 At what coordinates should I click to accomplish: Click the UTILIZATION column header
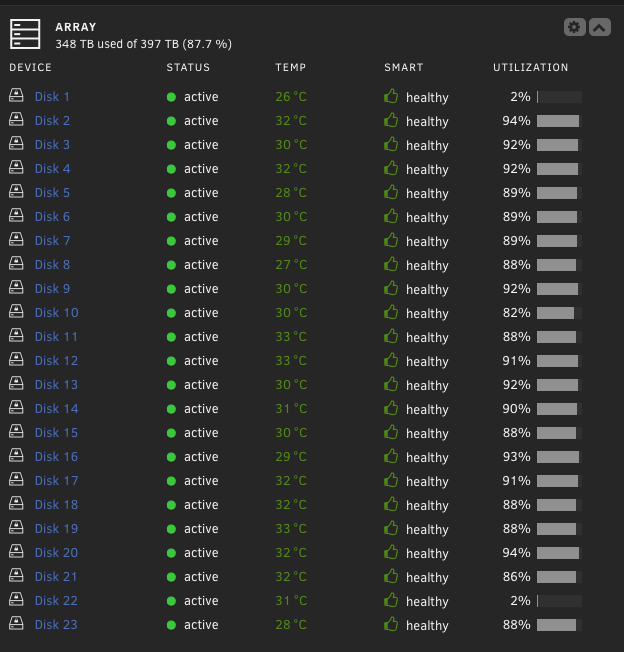coord(530,67)
